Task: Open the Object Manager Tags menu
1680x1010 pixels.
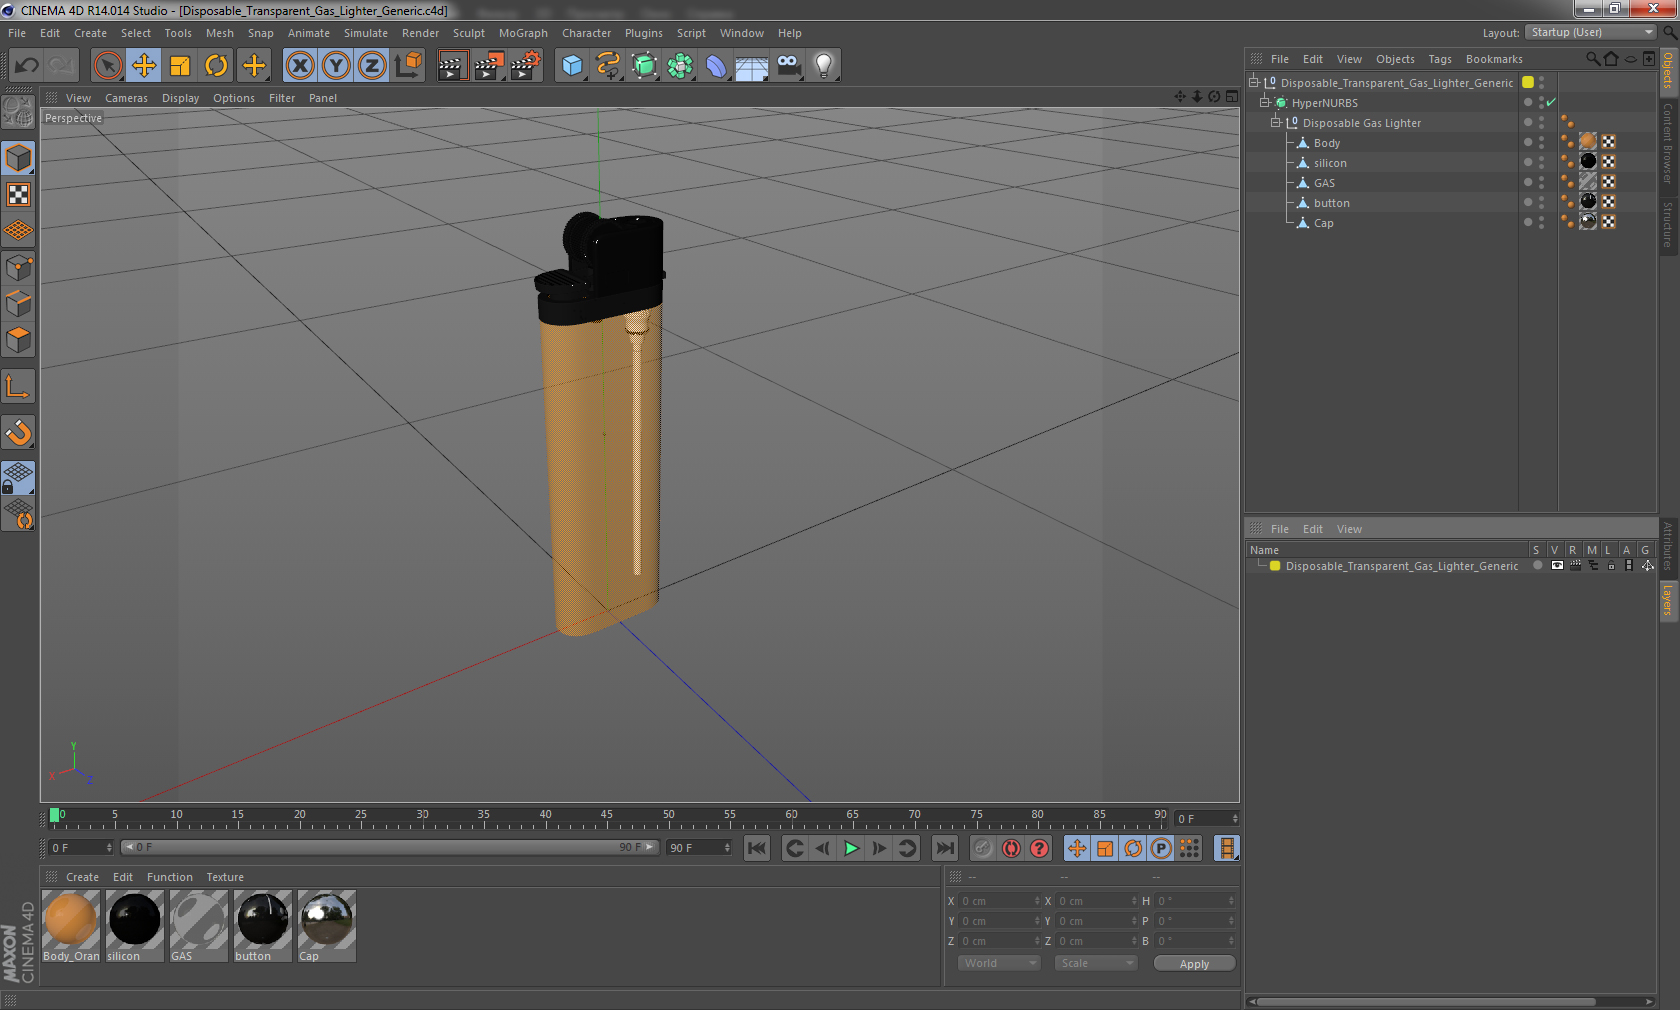Action: 1440,59
